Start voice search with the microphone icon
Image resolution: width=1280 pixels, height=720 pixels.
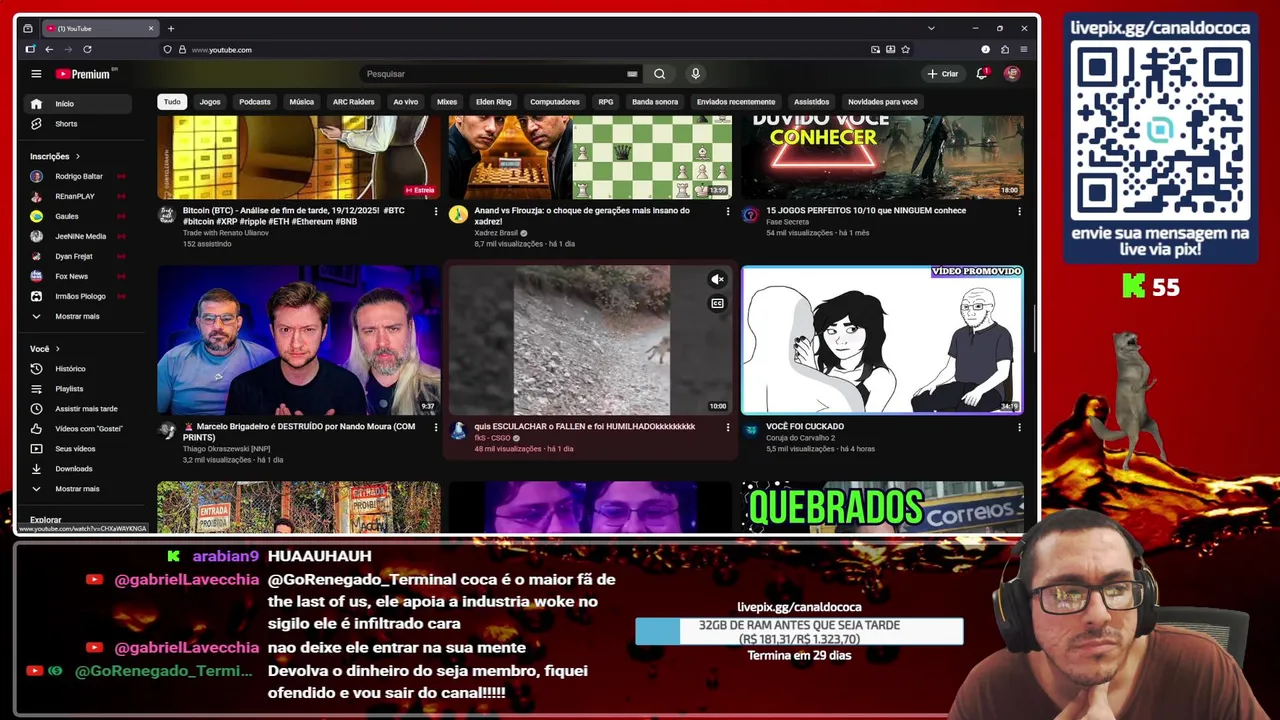tap(695, 74)
